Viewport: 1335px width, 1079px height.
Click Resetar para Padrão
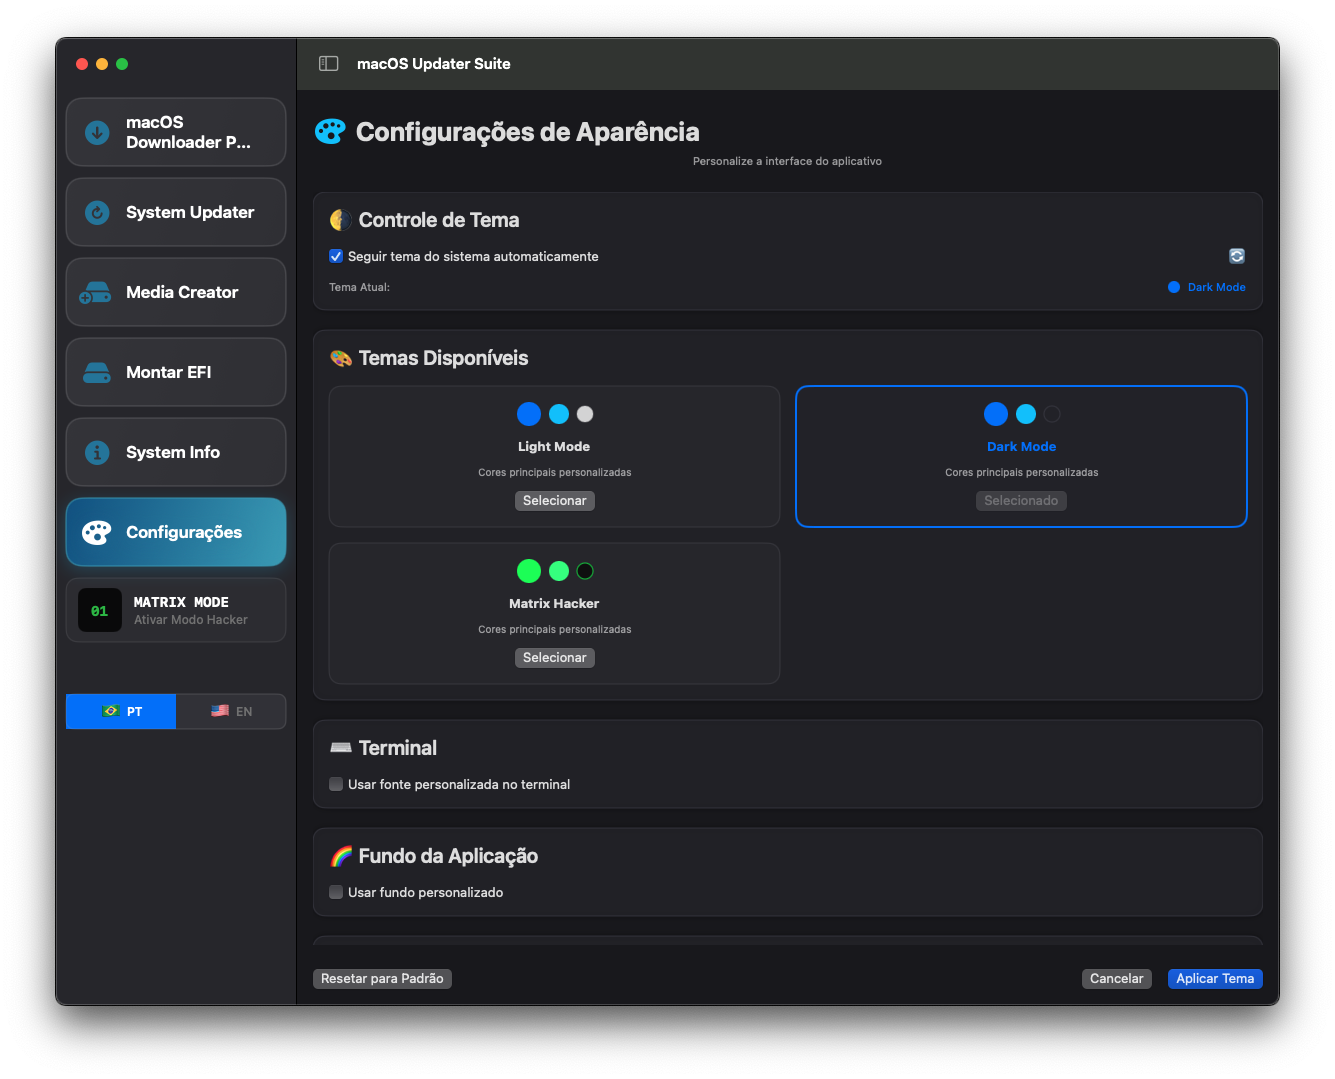pyautogui.click(x=382, y=978)
